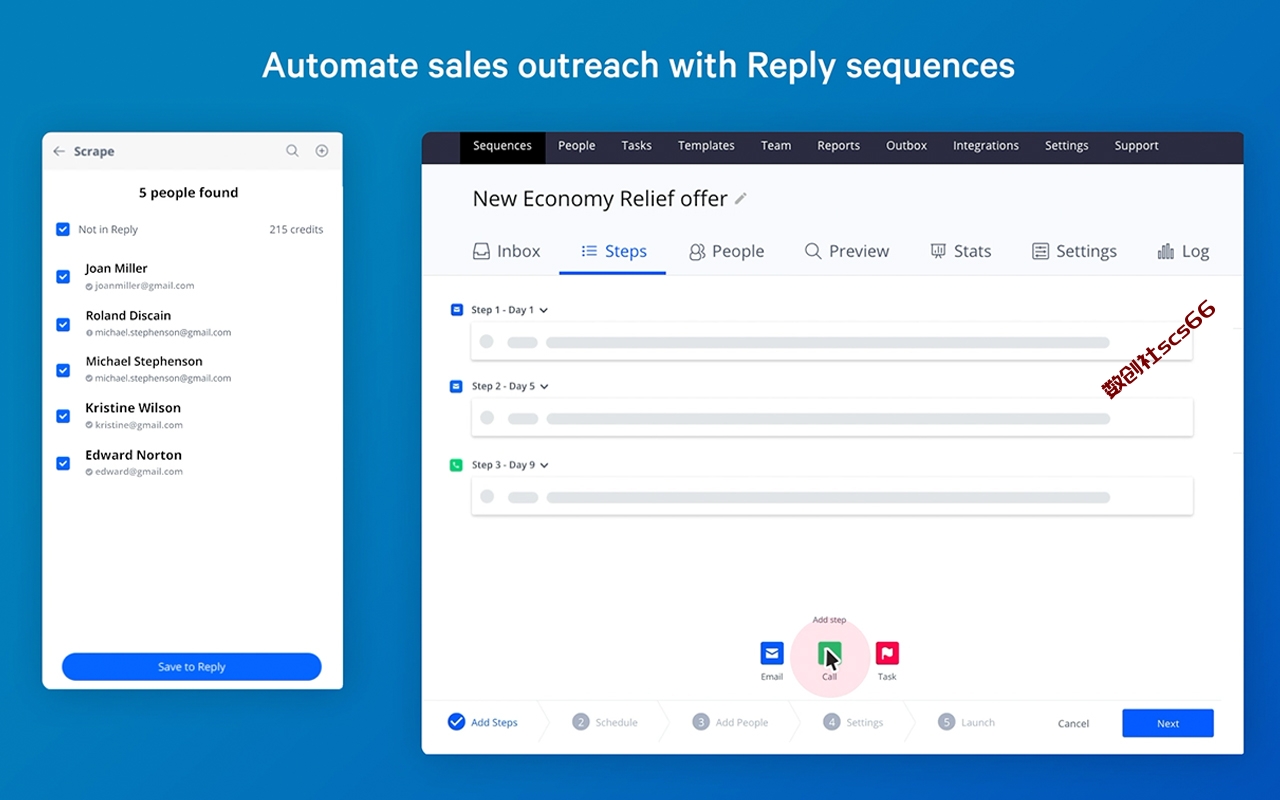Expand Step 1 - Day 1 dropdown

click(544, 310)
